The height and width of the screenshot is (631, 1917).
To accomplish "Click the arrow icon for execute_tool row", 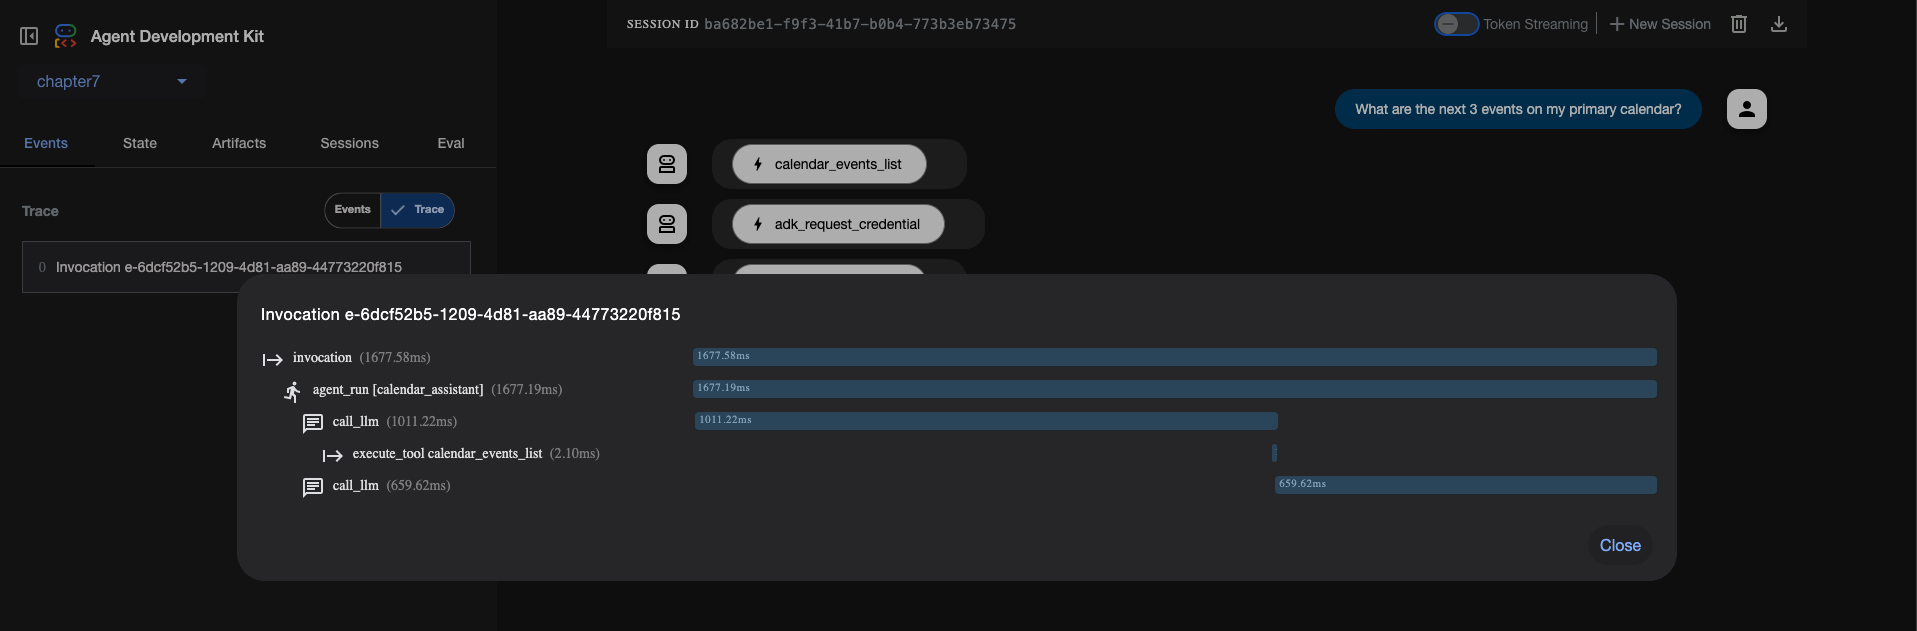I will (x=333, y=455).
